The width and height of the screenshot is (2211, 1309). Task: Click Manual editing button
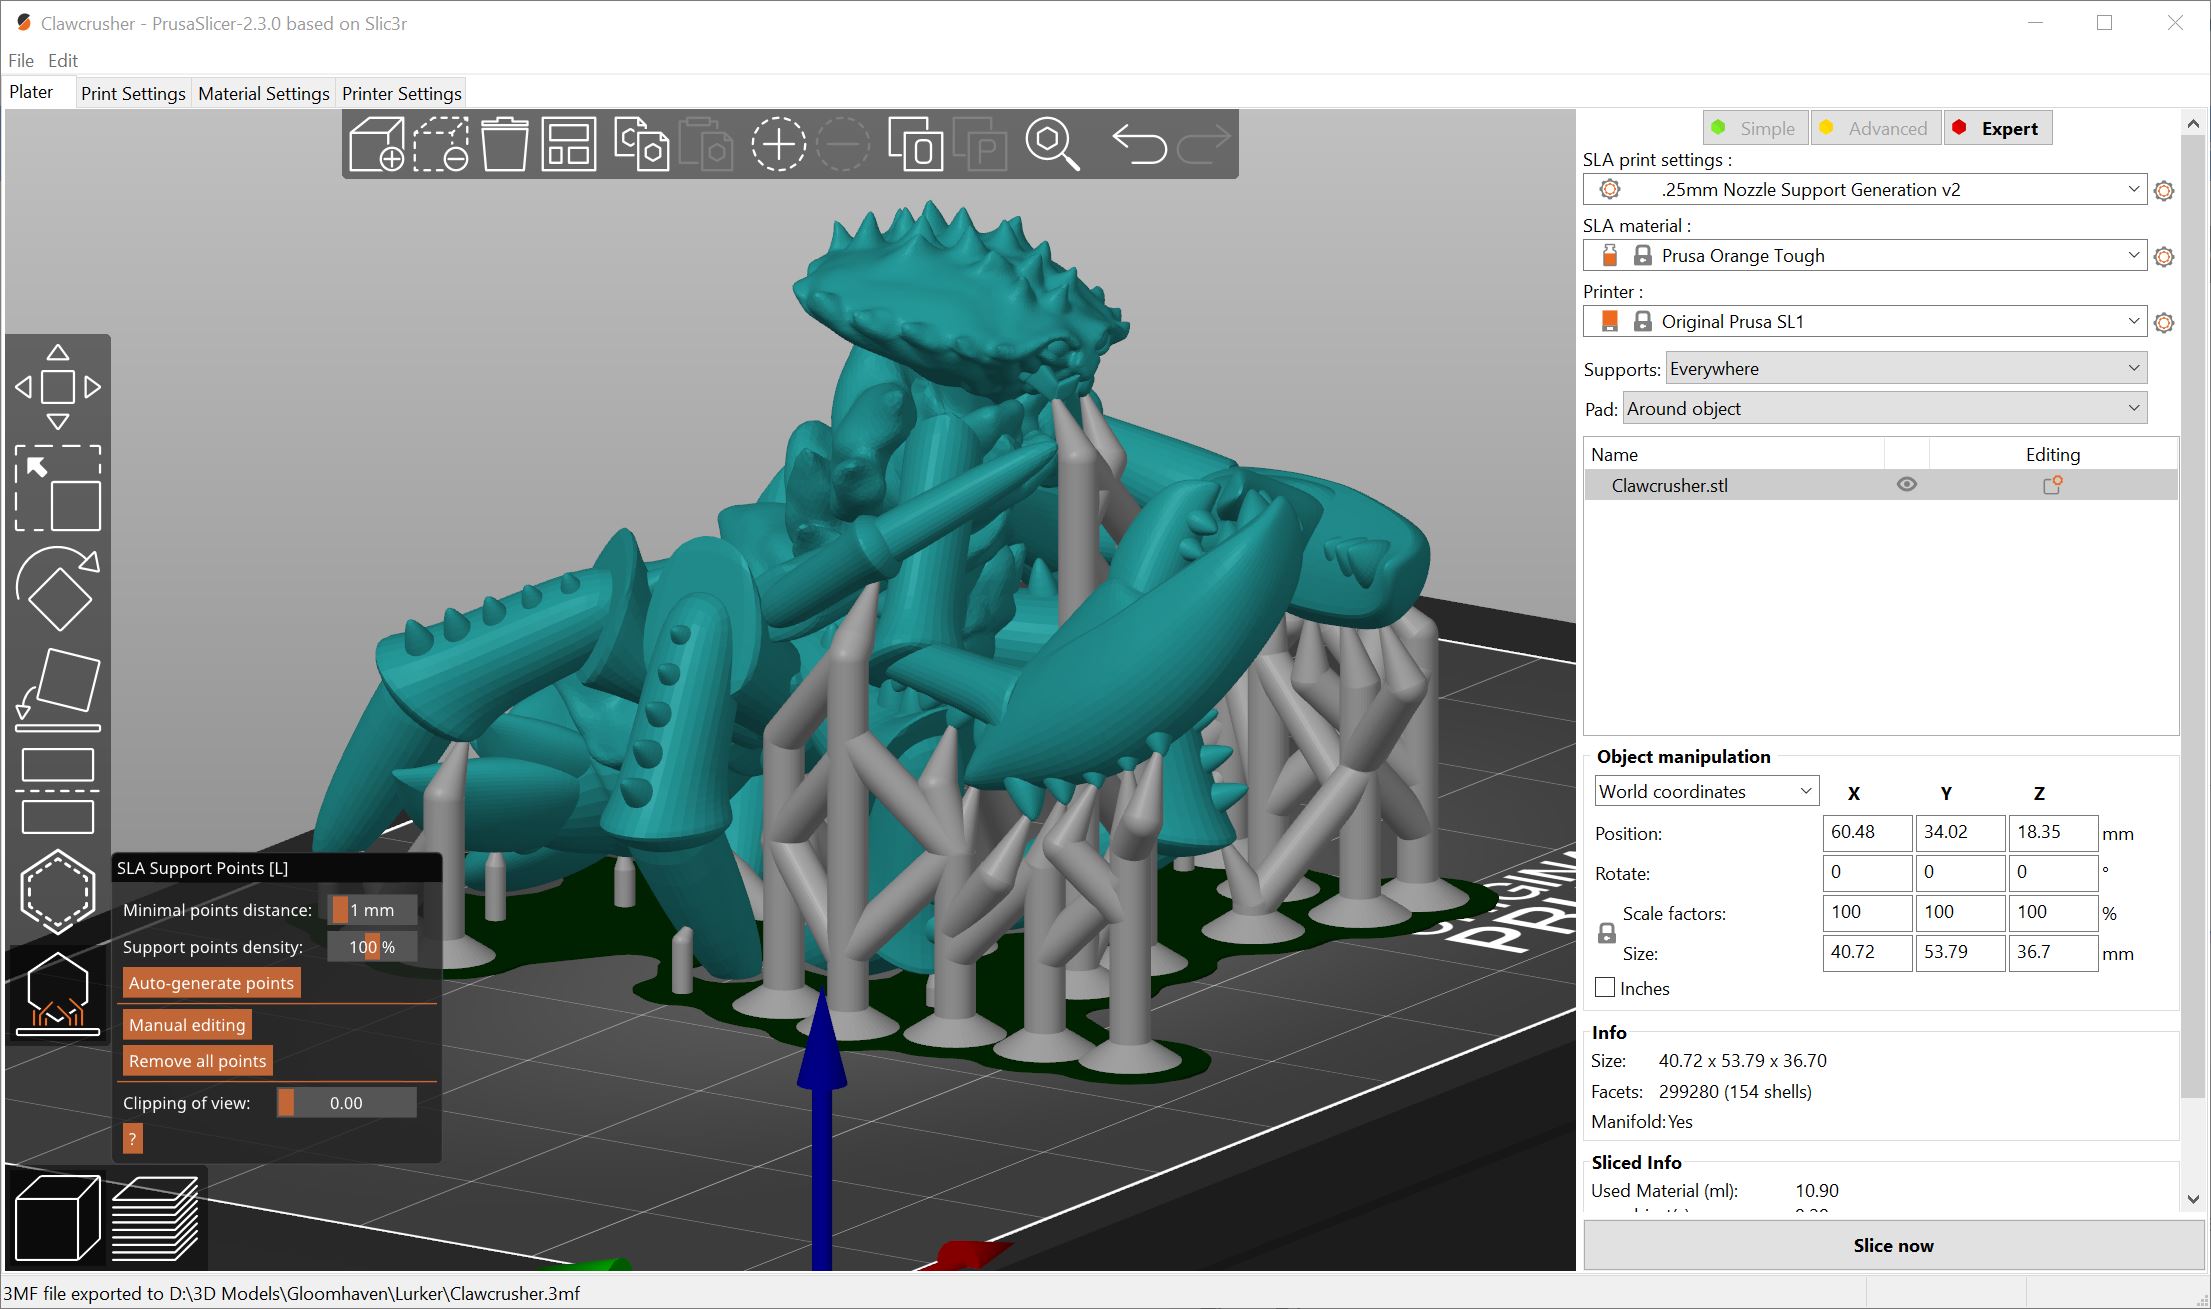(187, 1025)
